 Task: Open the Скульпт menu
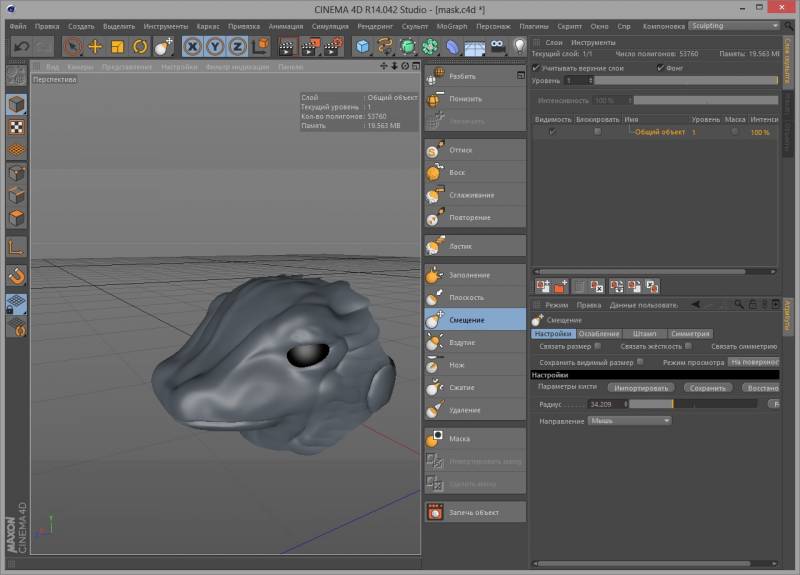point(414,26)
